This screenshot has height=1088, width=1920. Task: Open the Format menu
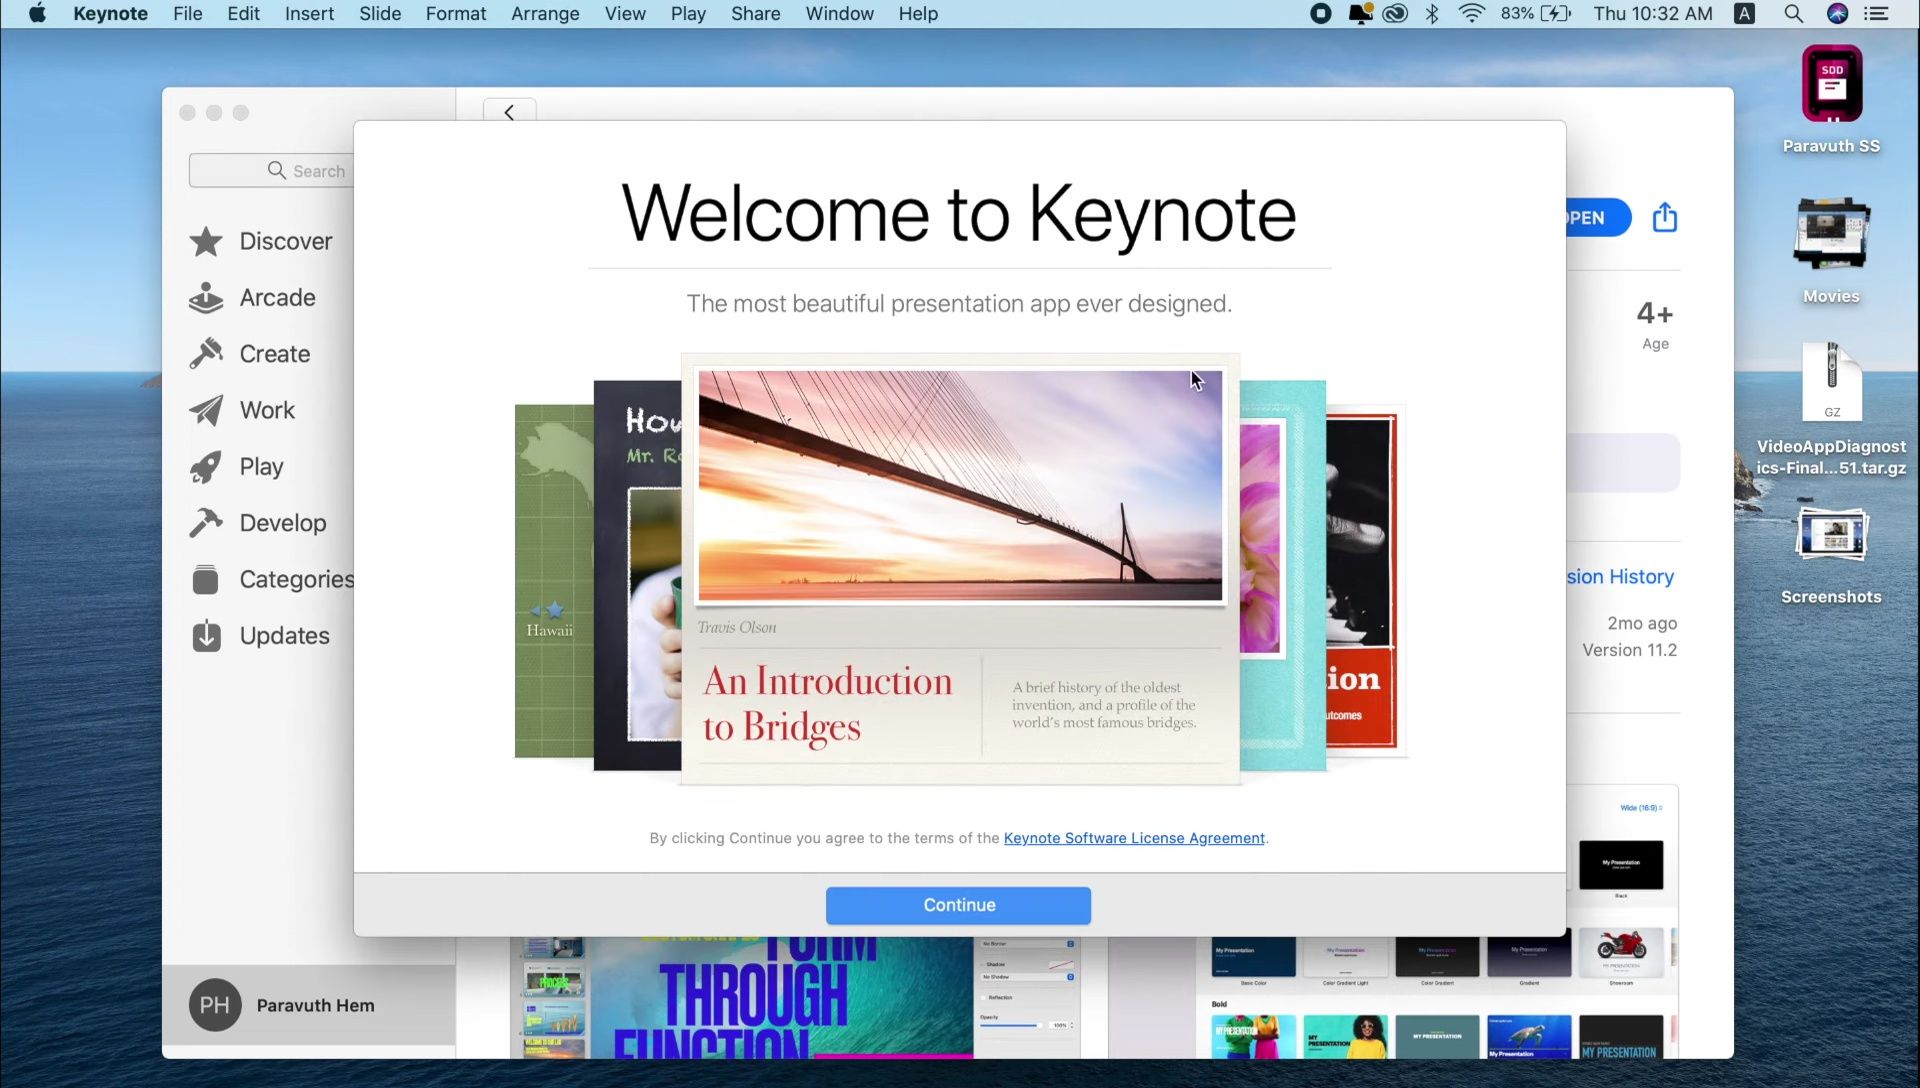tap(456, 14)
